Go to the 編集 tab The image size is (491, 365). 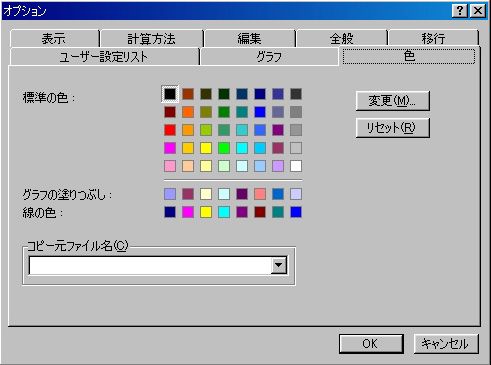pos(250,39)
